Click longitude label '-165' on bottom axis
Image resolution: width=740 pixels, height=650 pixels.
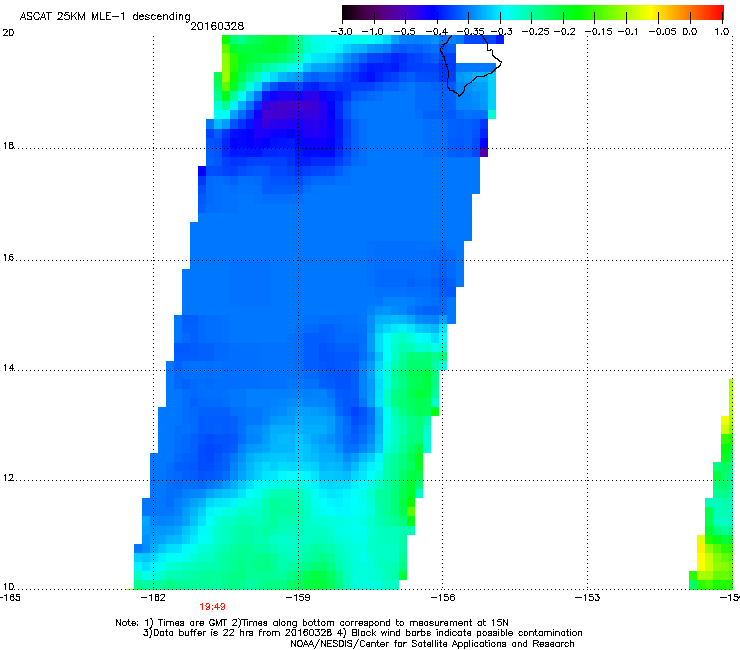tap(10, 598)
